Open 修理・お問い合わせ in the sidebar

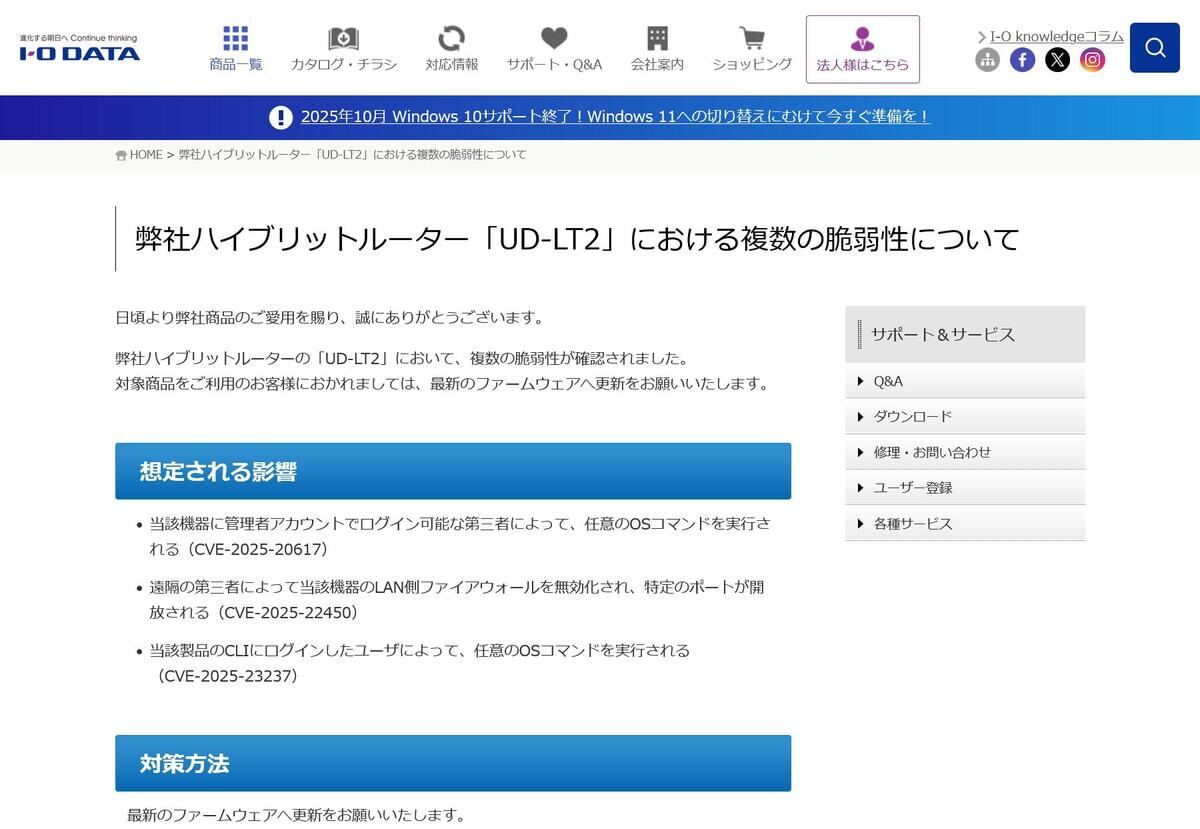tap(965, 452)
